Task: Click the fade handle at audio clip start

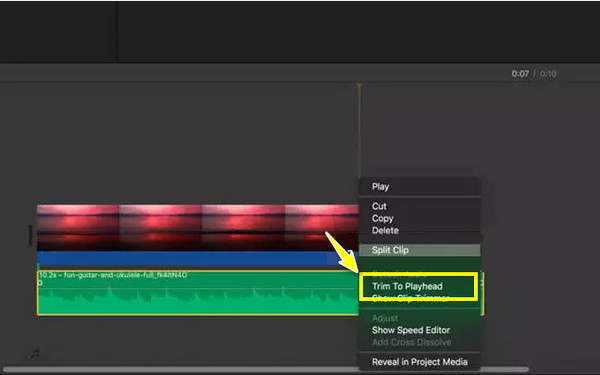Action: [40, 283]
